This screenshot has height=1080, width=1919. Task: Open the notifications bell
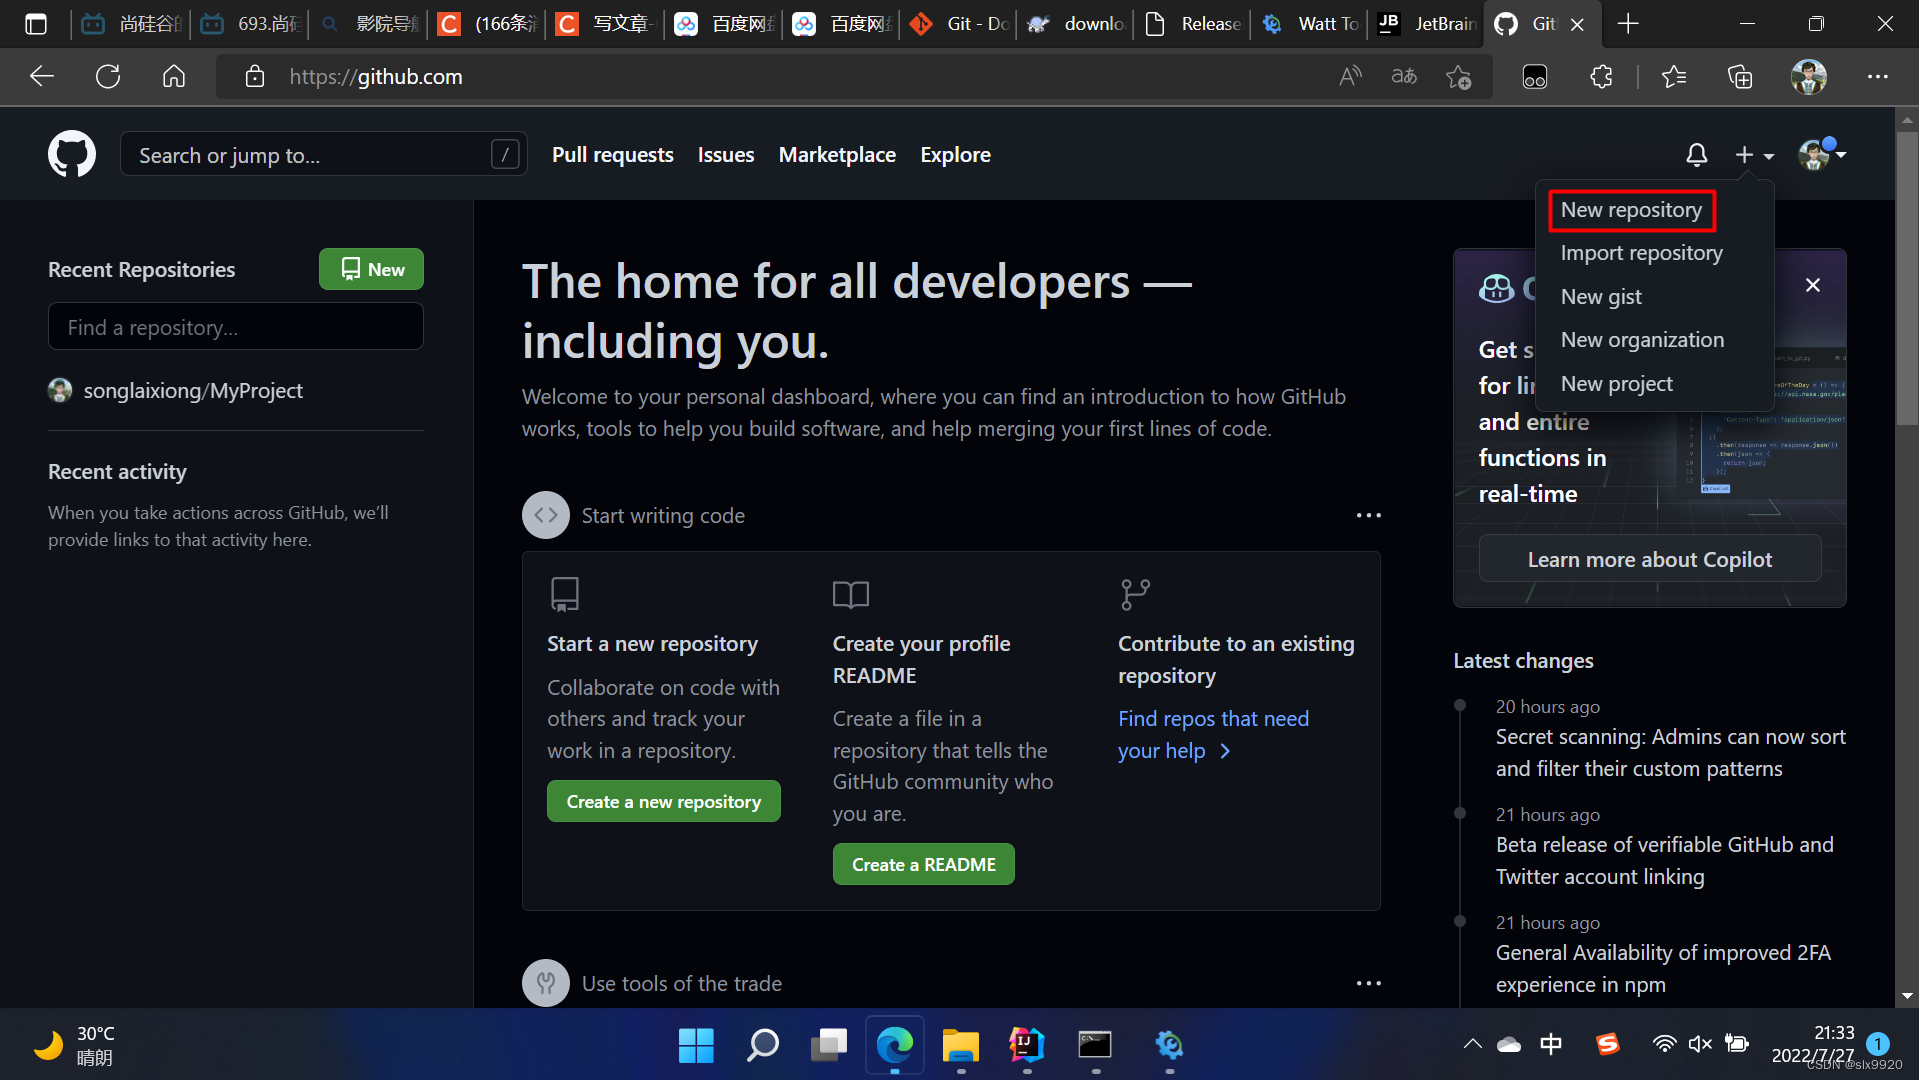point(1696,154)
